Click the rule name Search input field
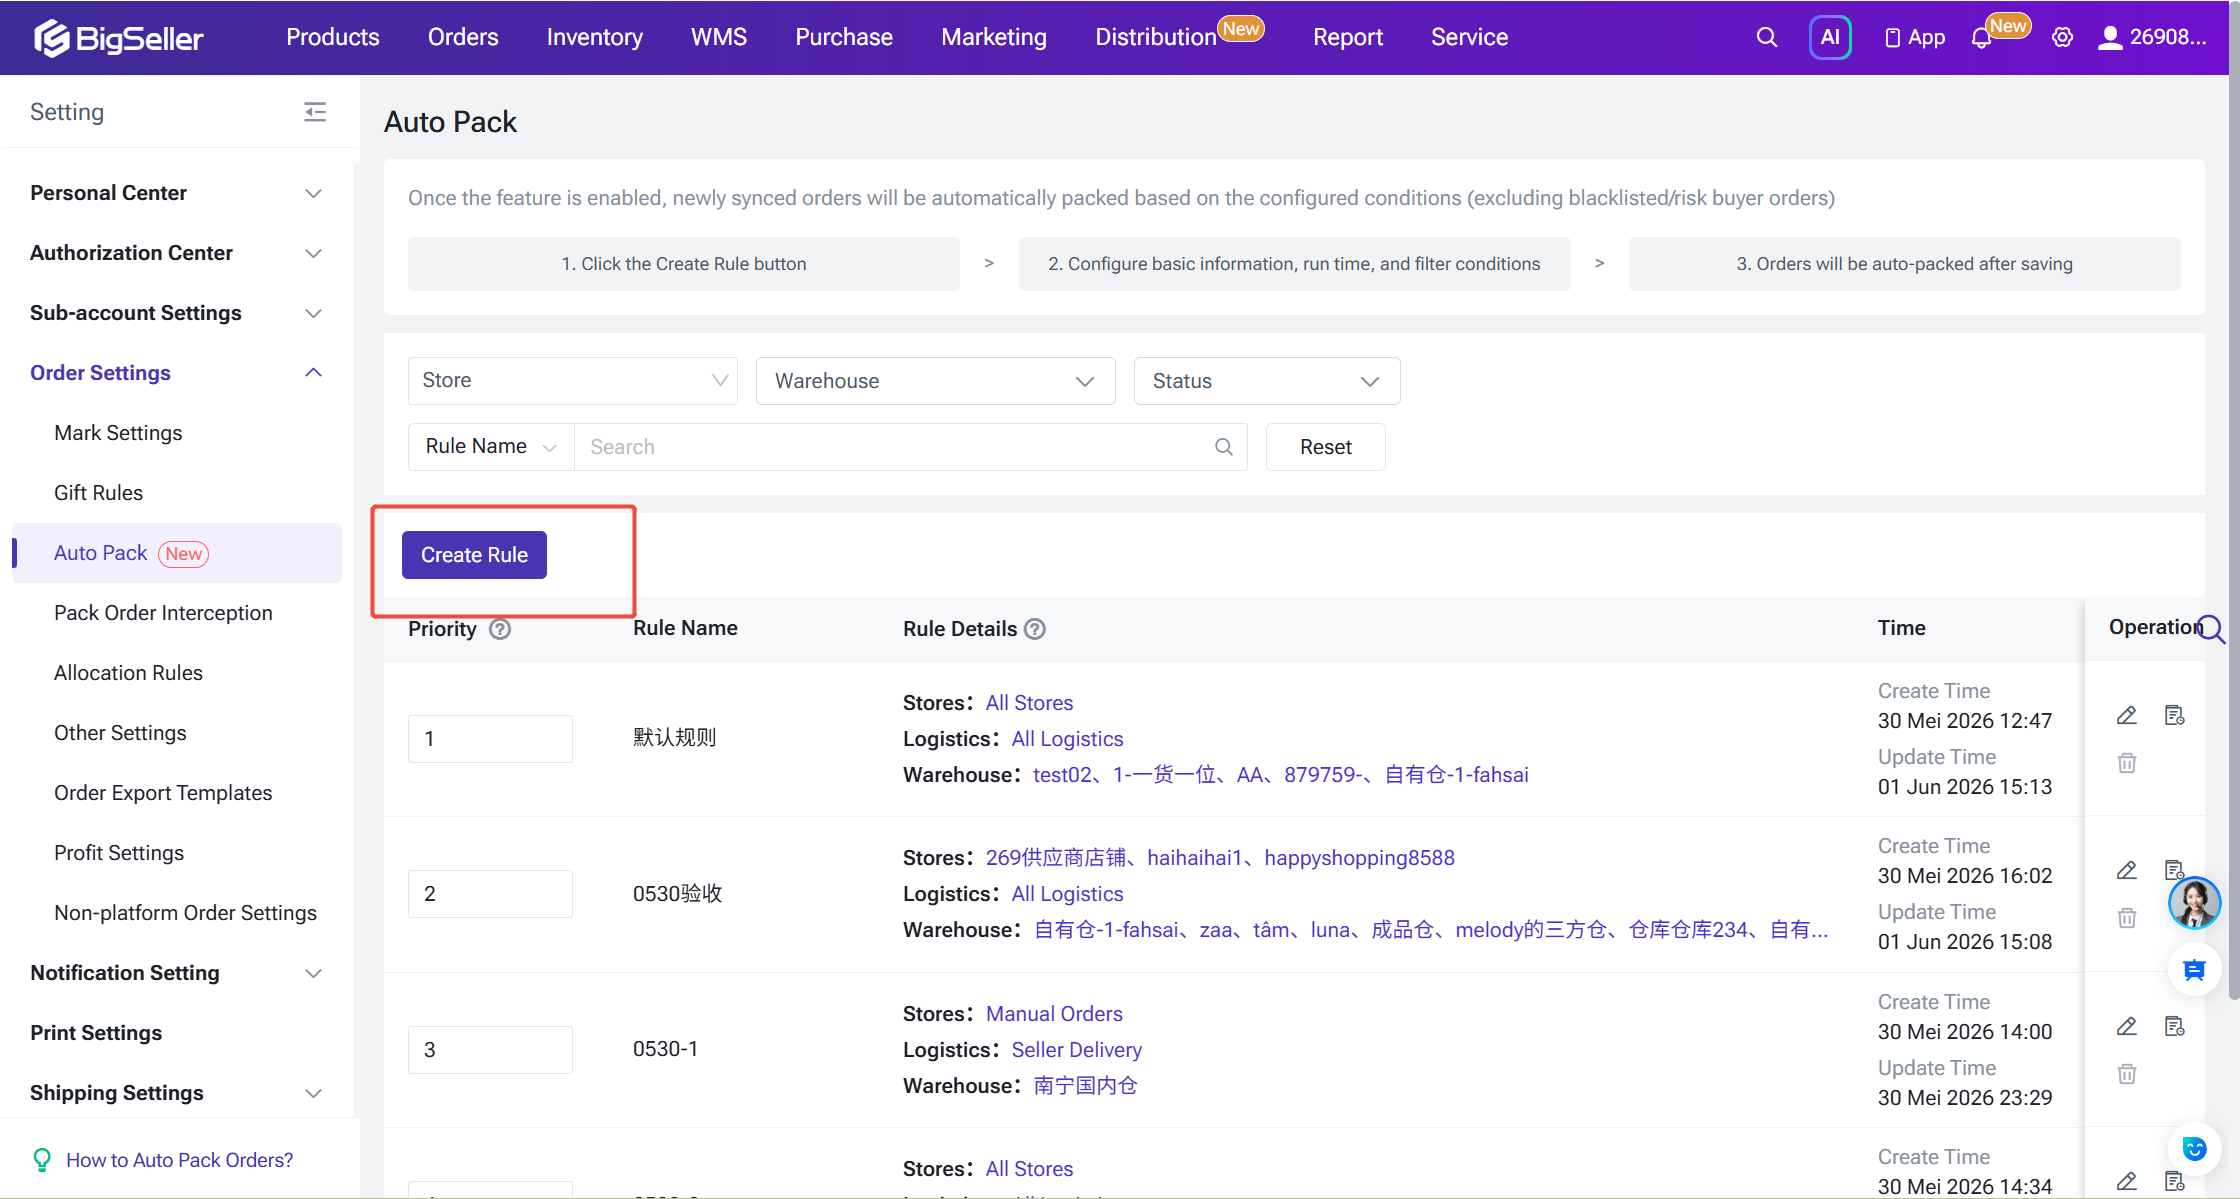This screenshot has height=1199, width=2240. (910, 447)
